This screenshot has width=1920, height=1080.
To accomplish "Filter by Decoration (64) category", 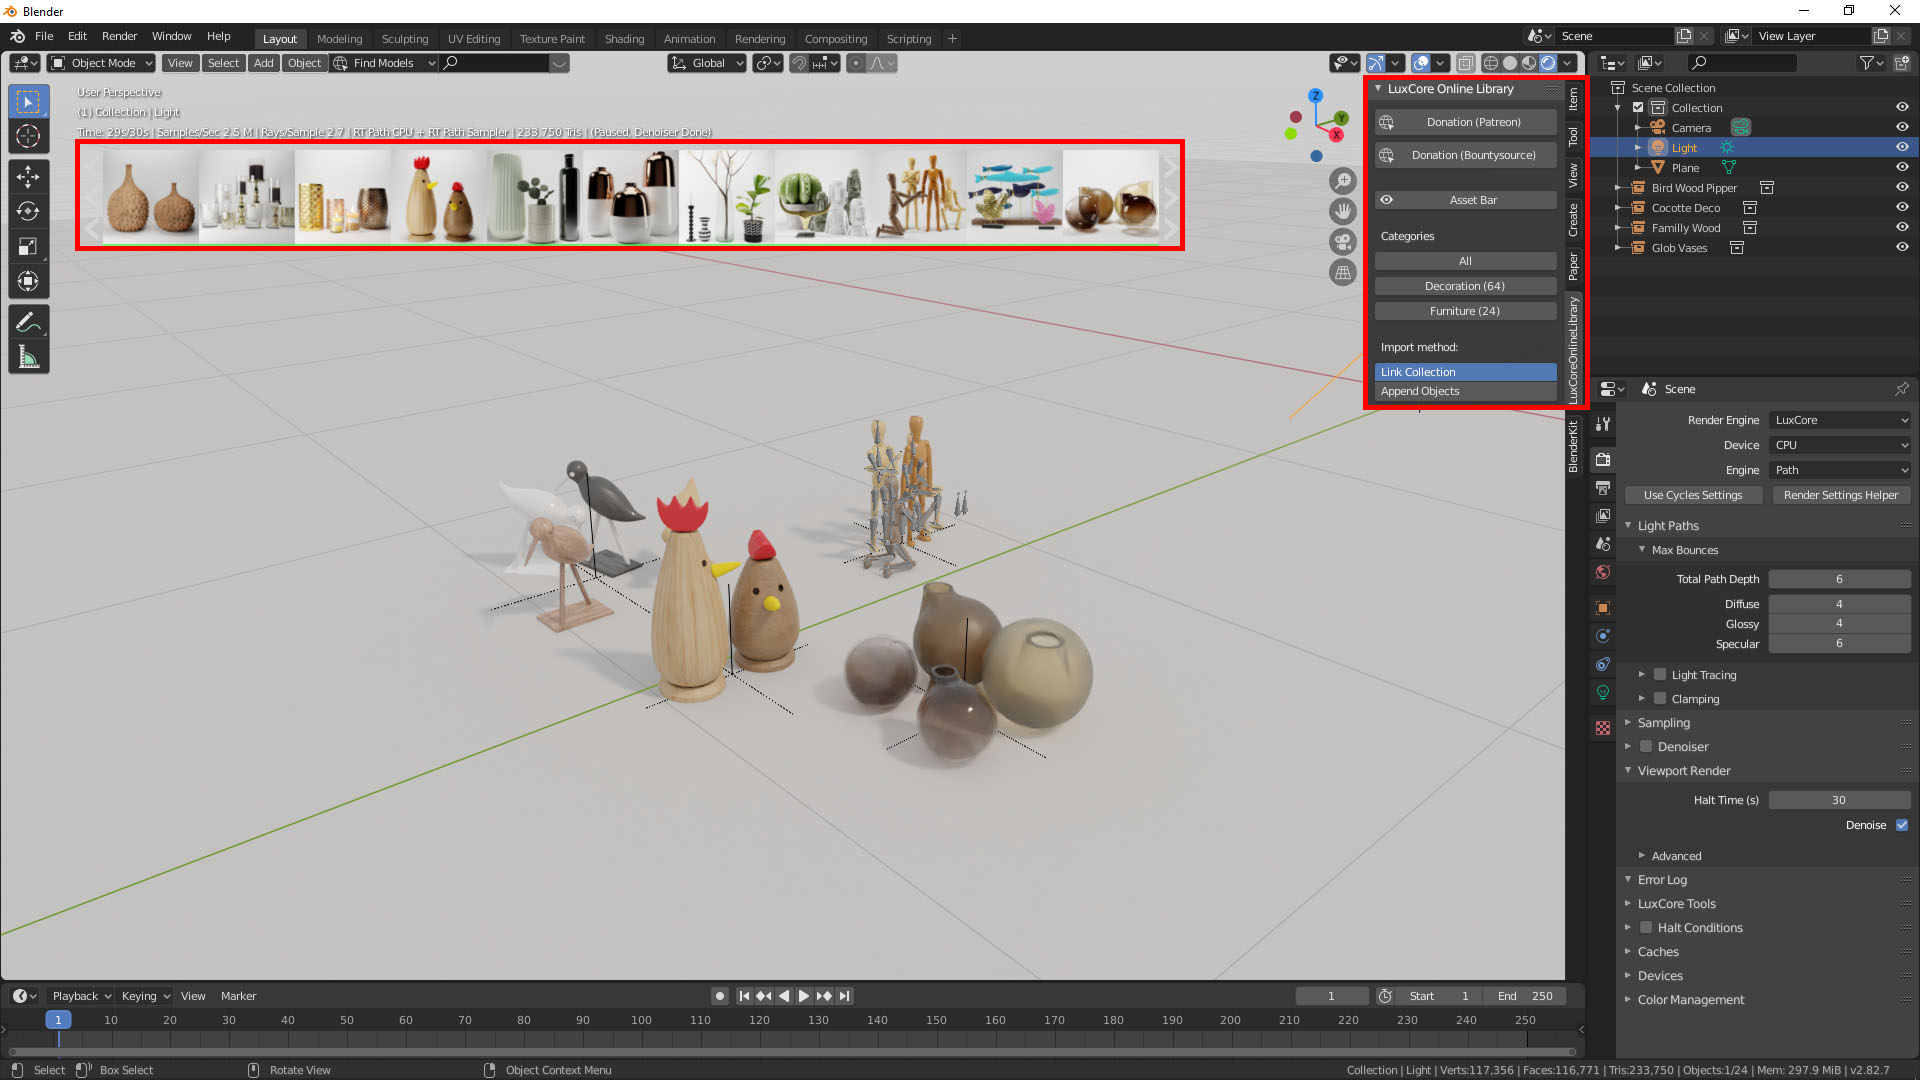I will tap(1465, 286).
